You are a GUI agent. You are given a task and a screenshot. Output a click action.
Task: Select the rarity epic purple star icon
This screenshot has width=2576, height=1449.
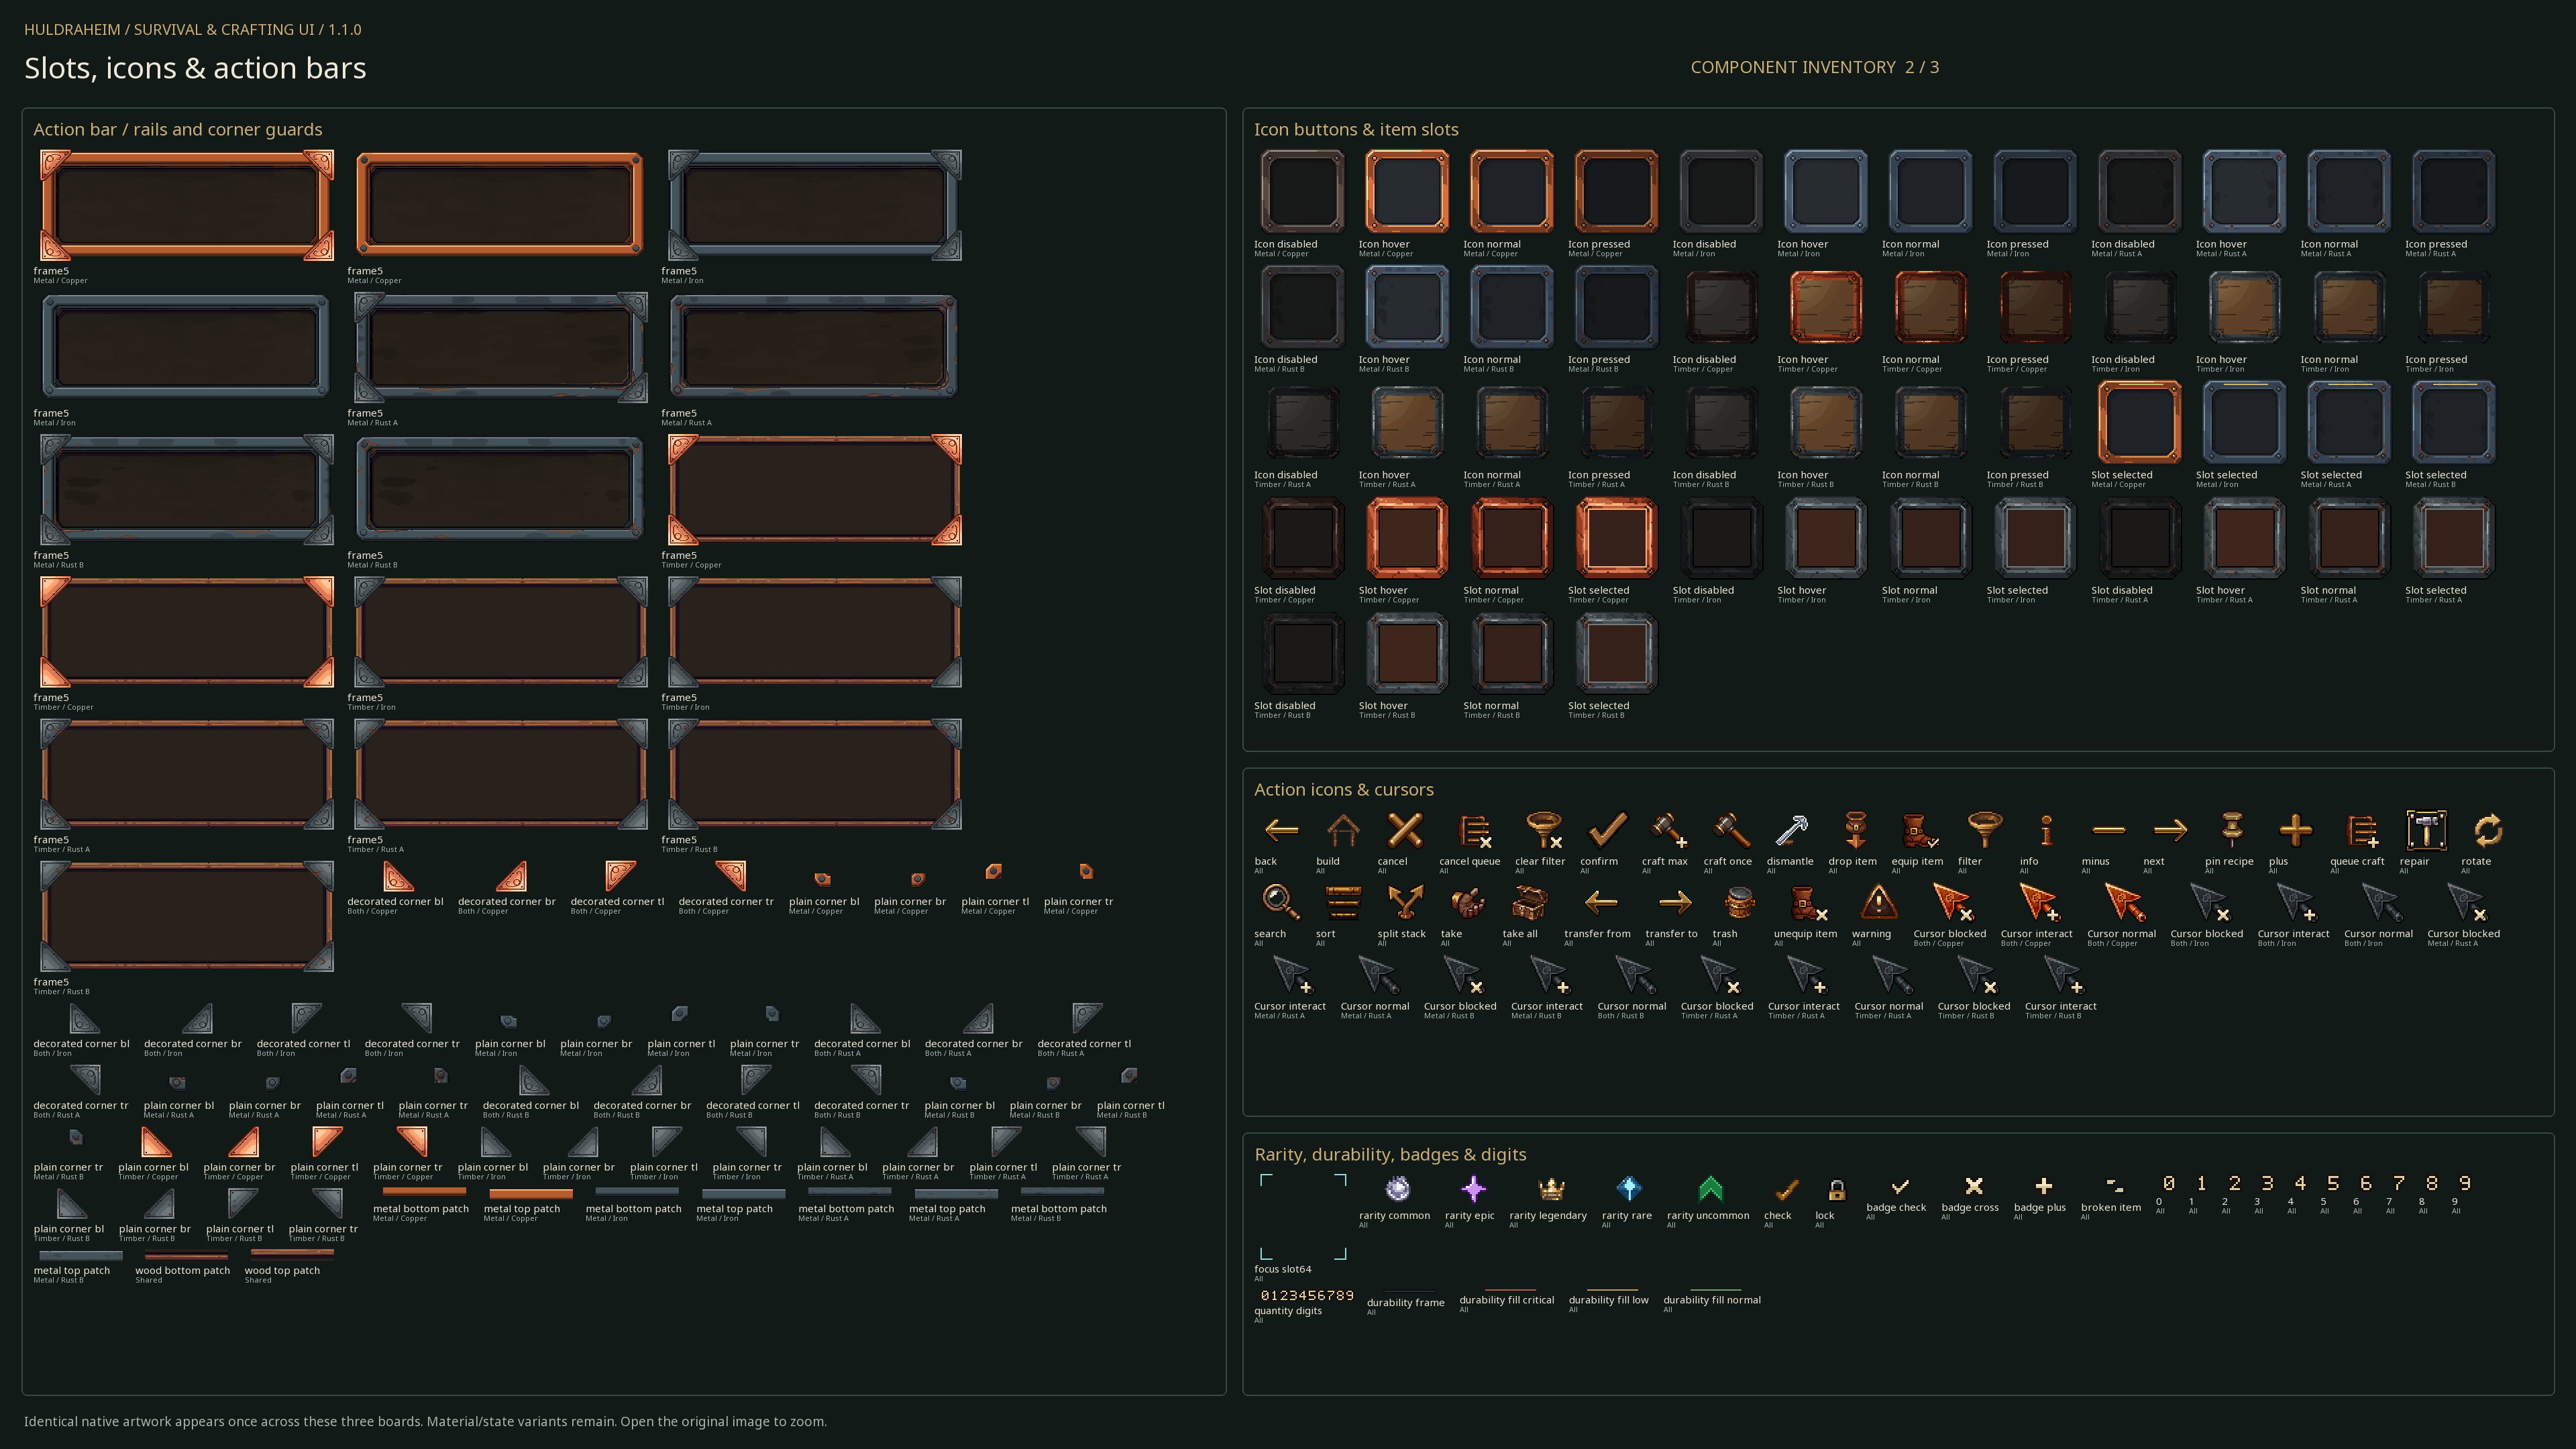click(1473, 1188)
